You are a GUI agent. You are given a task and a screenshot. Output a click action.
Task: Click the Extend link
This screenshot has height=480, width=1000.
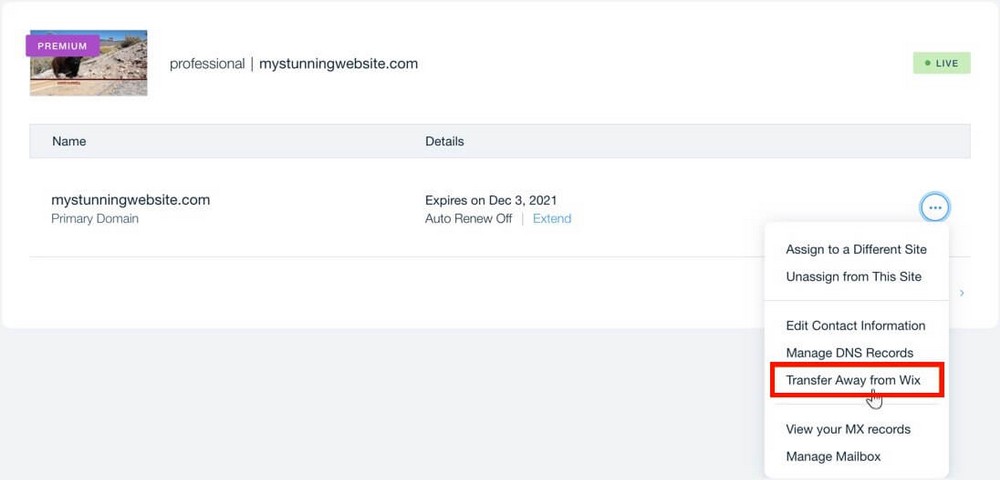(x=552, y=219)
